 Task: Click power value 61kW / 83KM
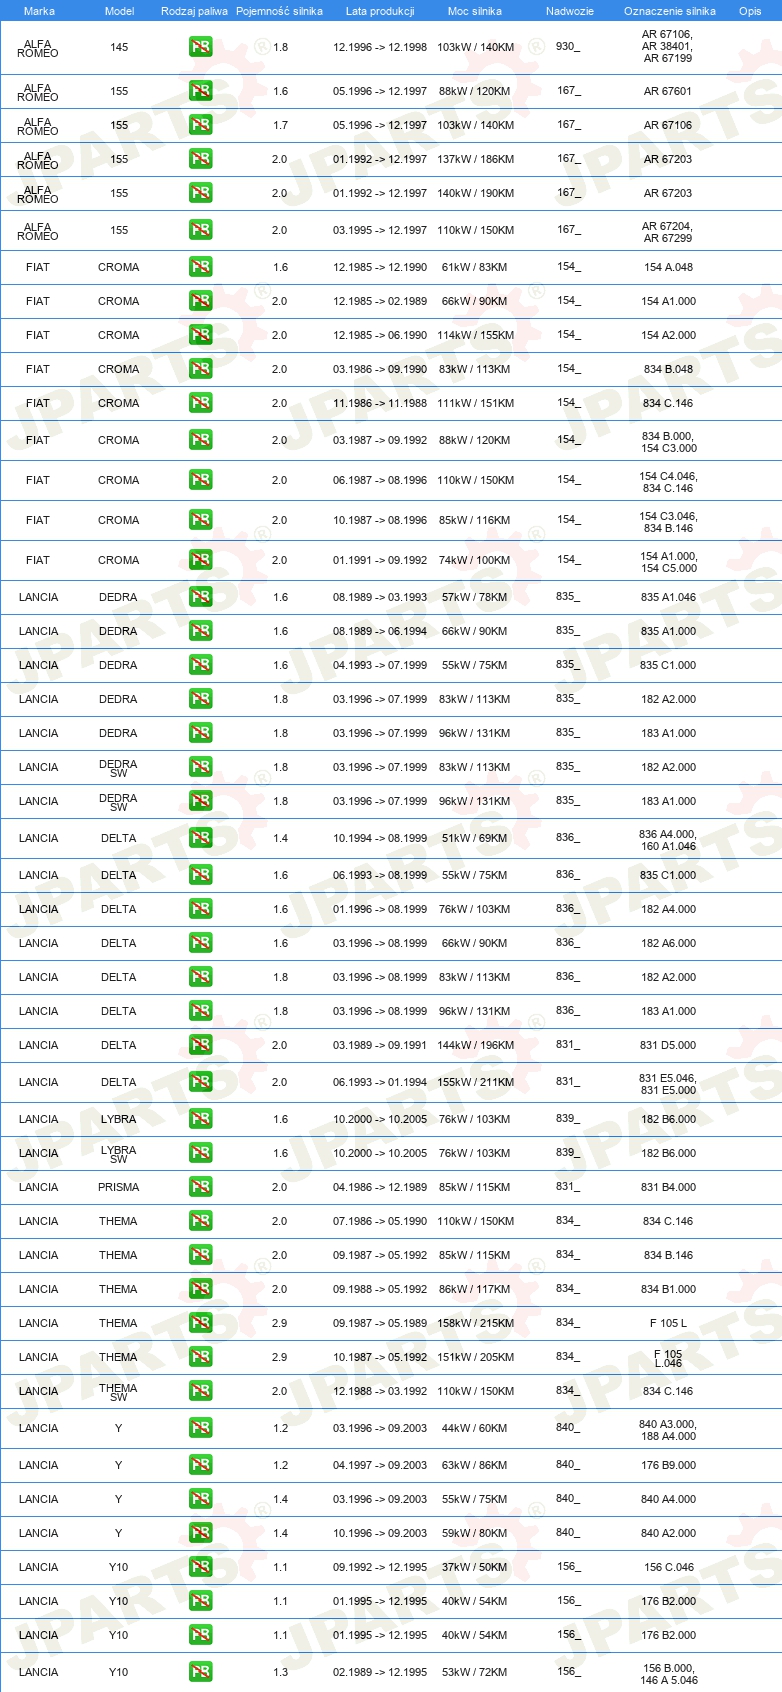pos(475,267)
